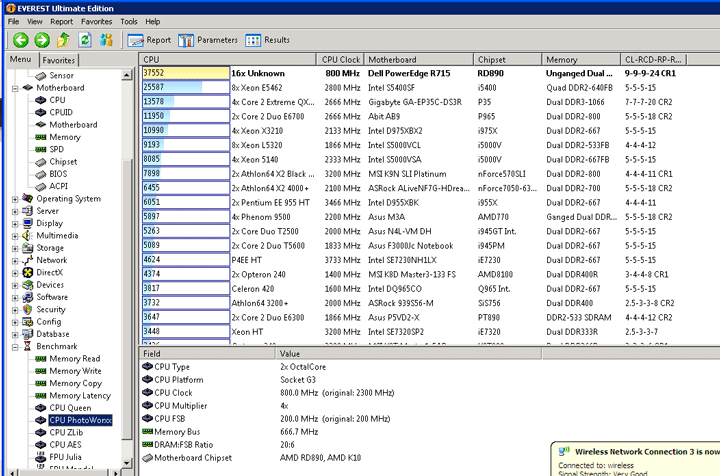Open the Tools menu
Screen dimensions: 720x476
pyautogui.click(x=129, y=22)
